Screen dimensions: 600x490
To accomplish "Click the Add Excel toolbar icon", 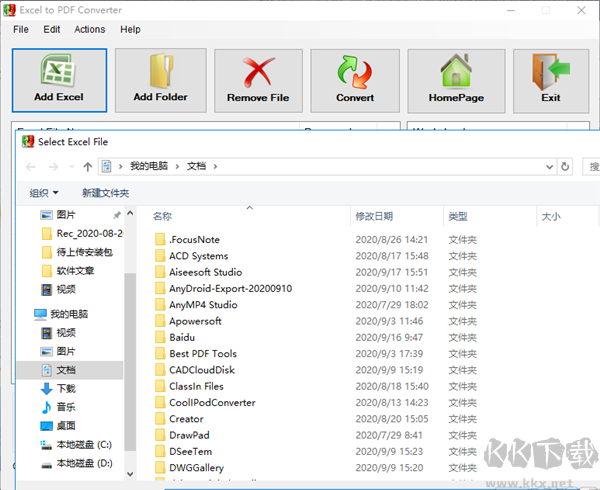I will [58, 79].
